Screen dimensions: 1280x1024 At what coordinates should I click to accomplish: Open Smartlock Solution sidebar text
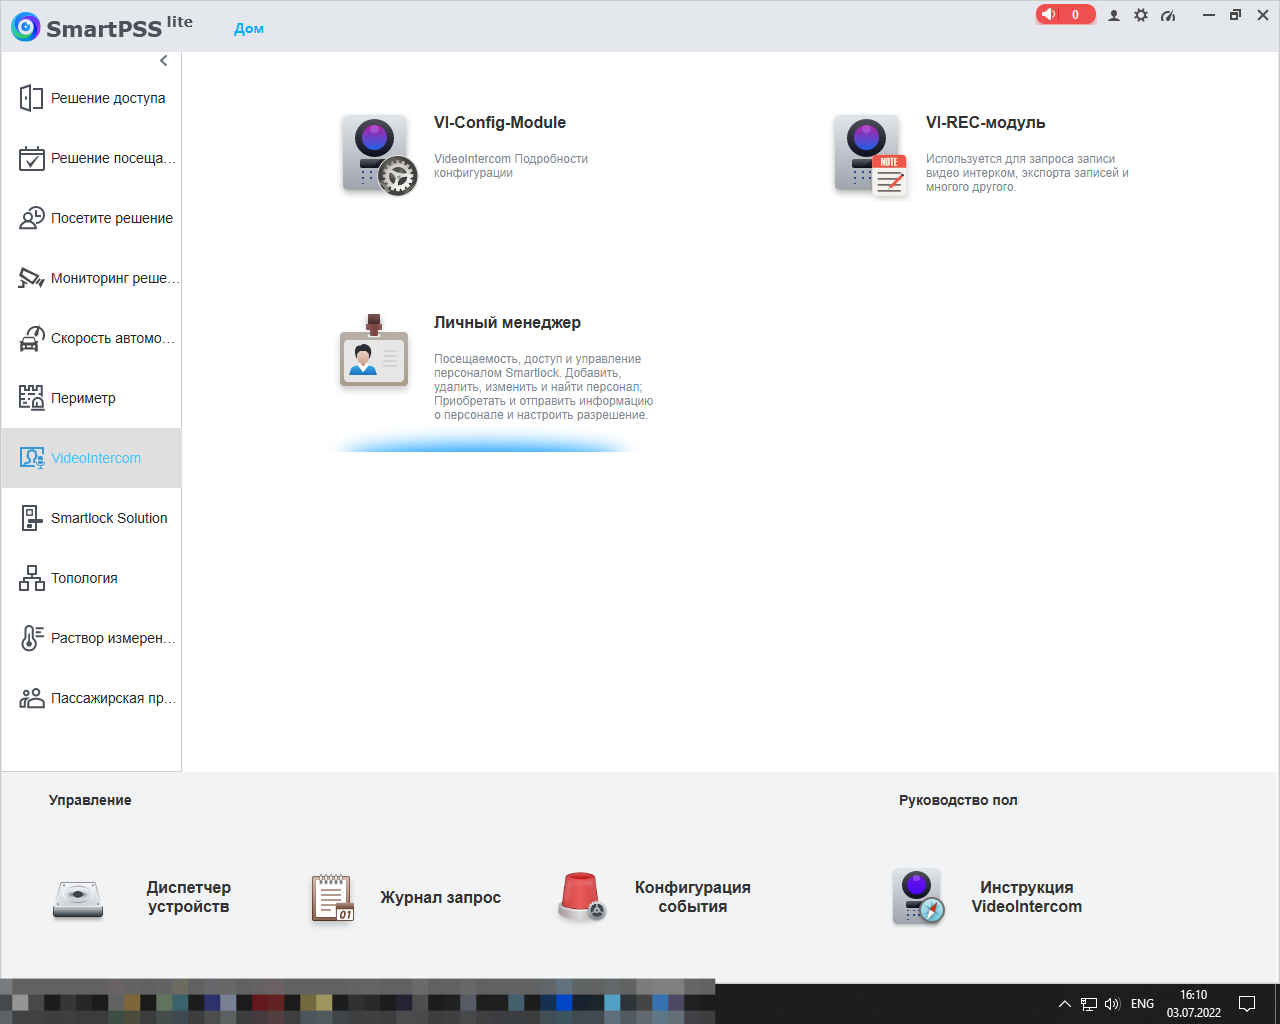point(109,518)
